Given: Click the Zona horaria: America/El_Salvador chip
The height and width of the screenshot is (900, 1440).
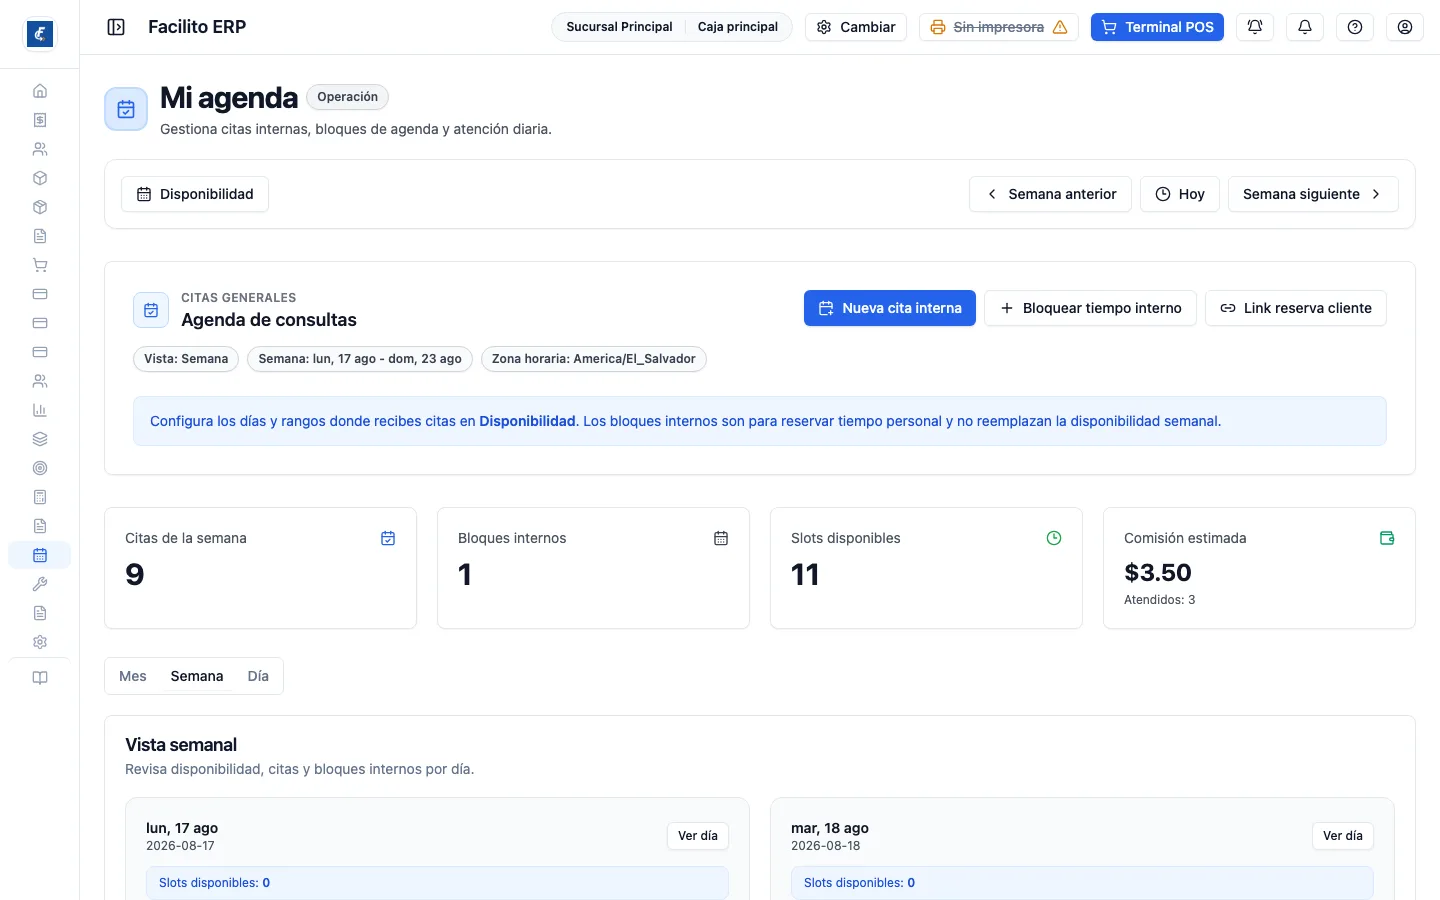Looking at the screenshot, I should point(594,359).
